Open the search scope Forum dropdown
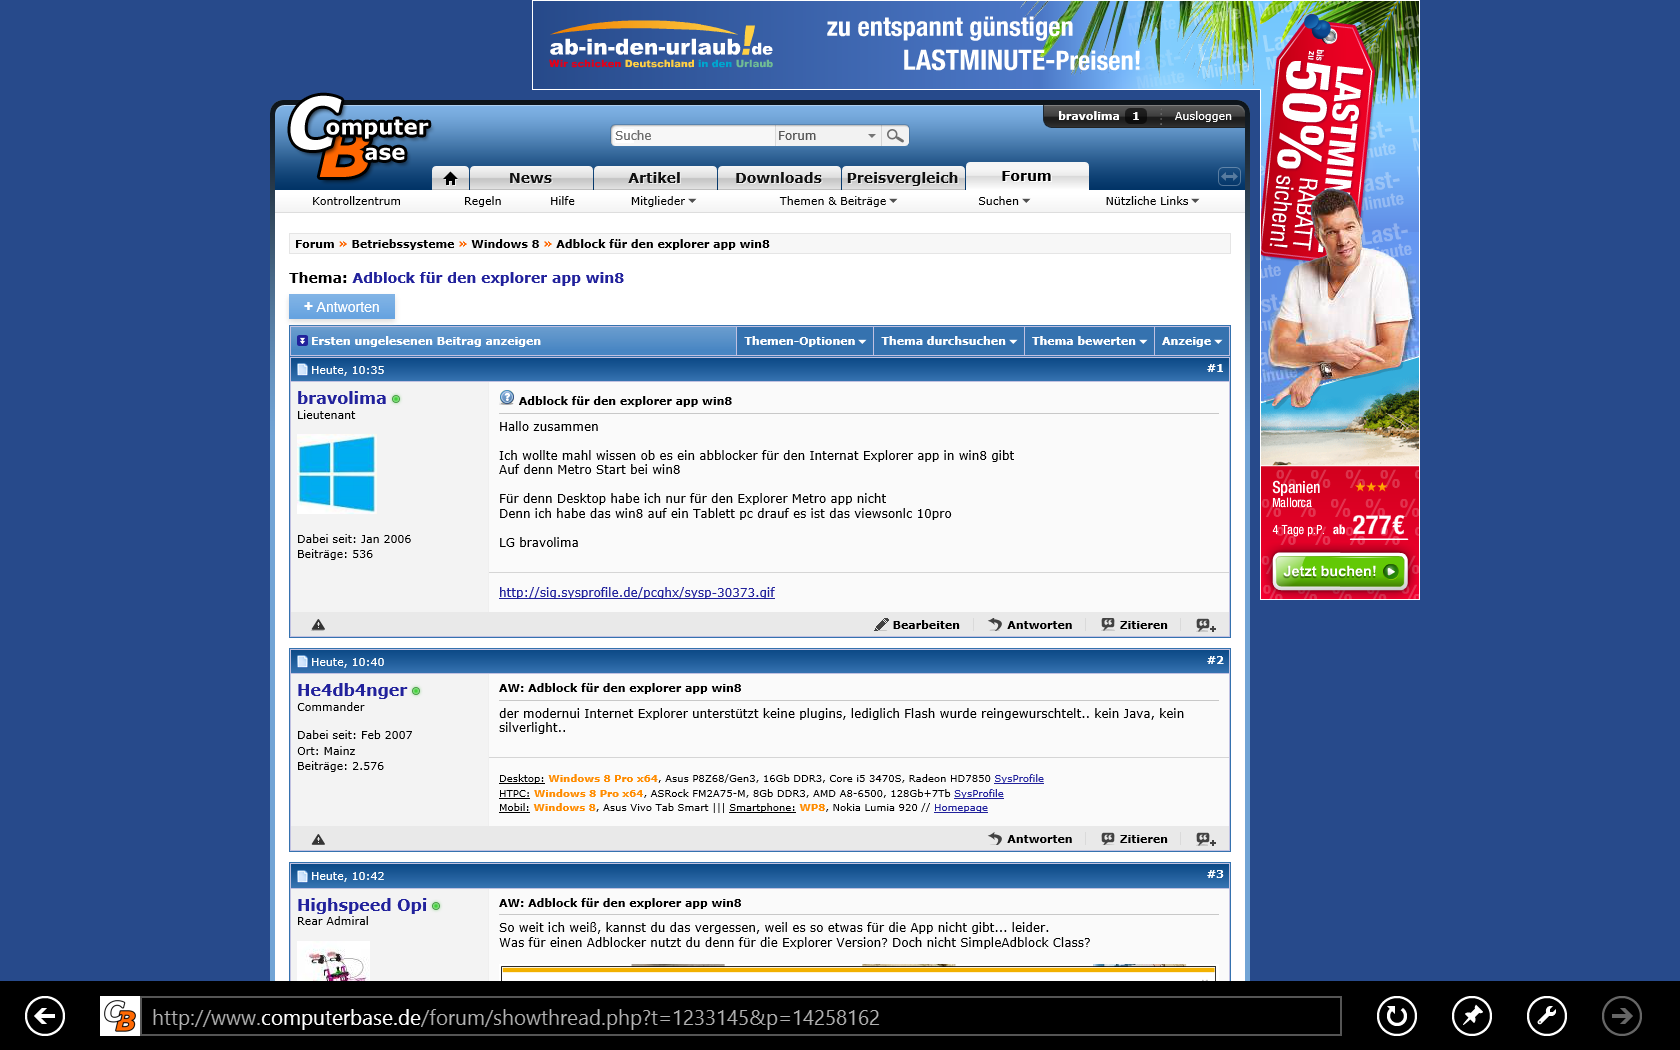Viewport: 1680px width, 1050px height. [827, 135]
